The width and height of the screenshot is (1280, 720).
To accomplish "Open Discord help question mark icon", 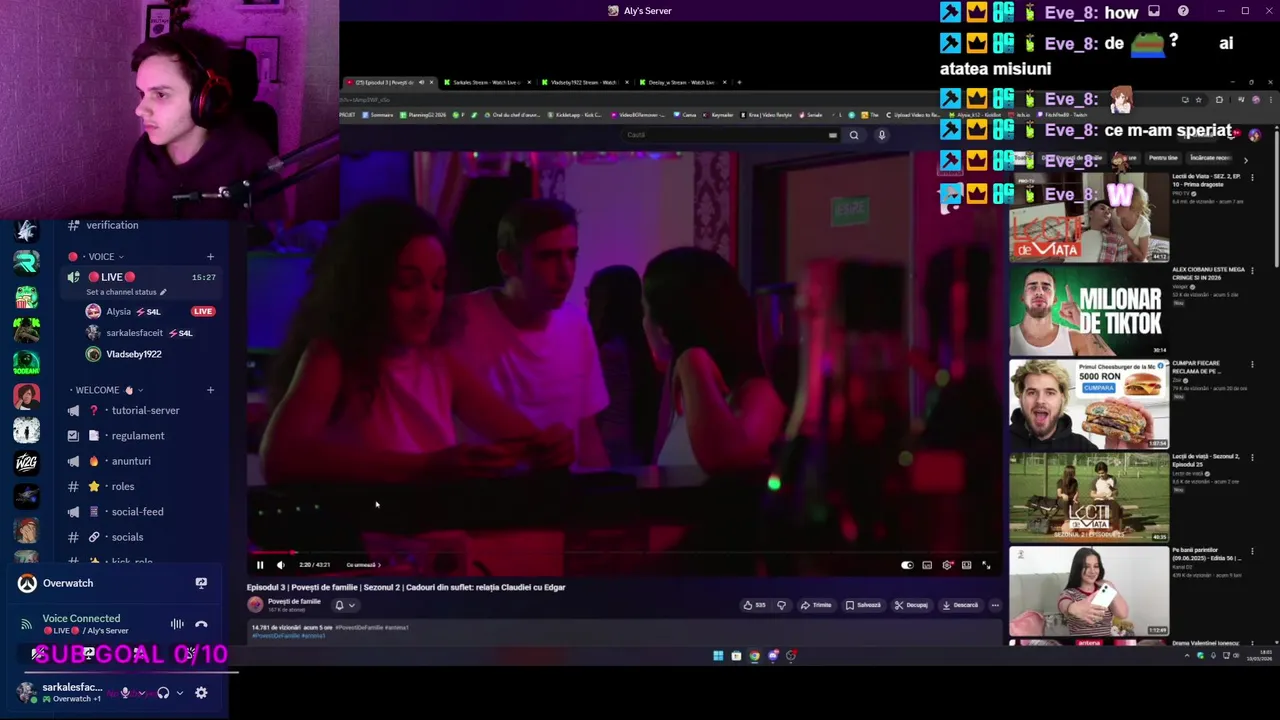I will pyautogui.click(x=1183, y=11).
